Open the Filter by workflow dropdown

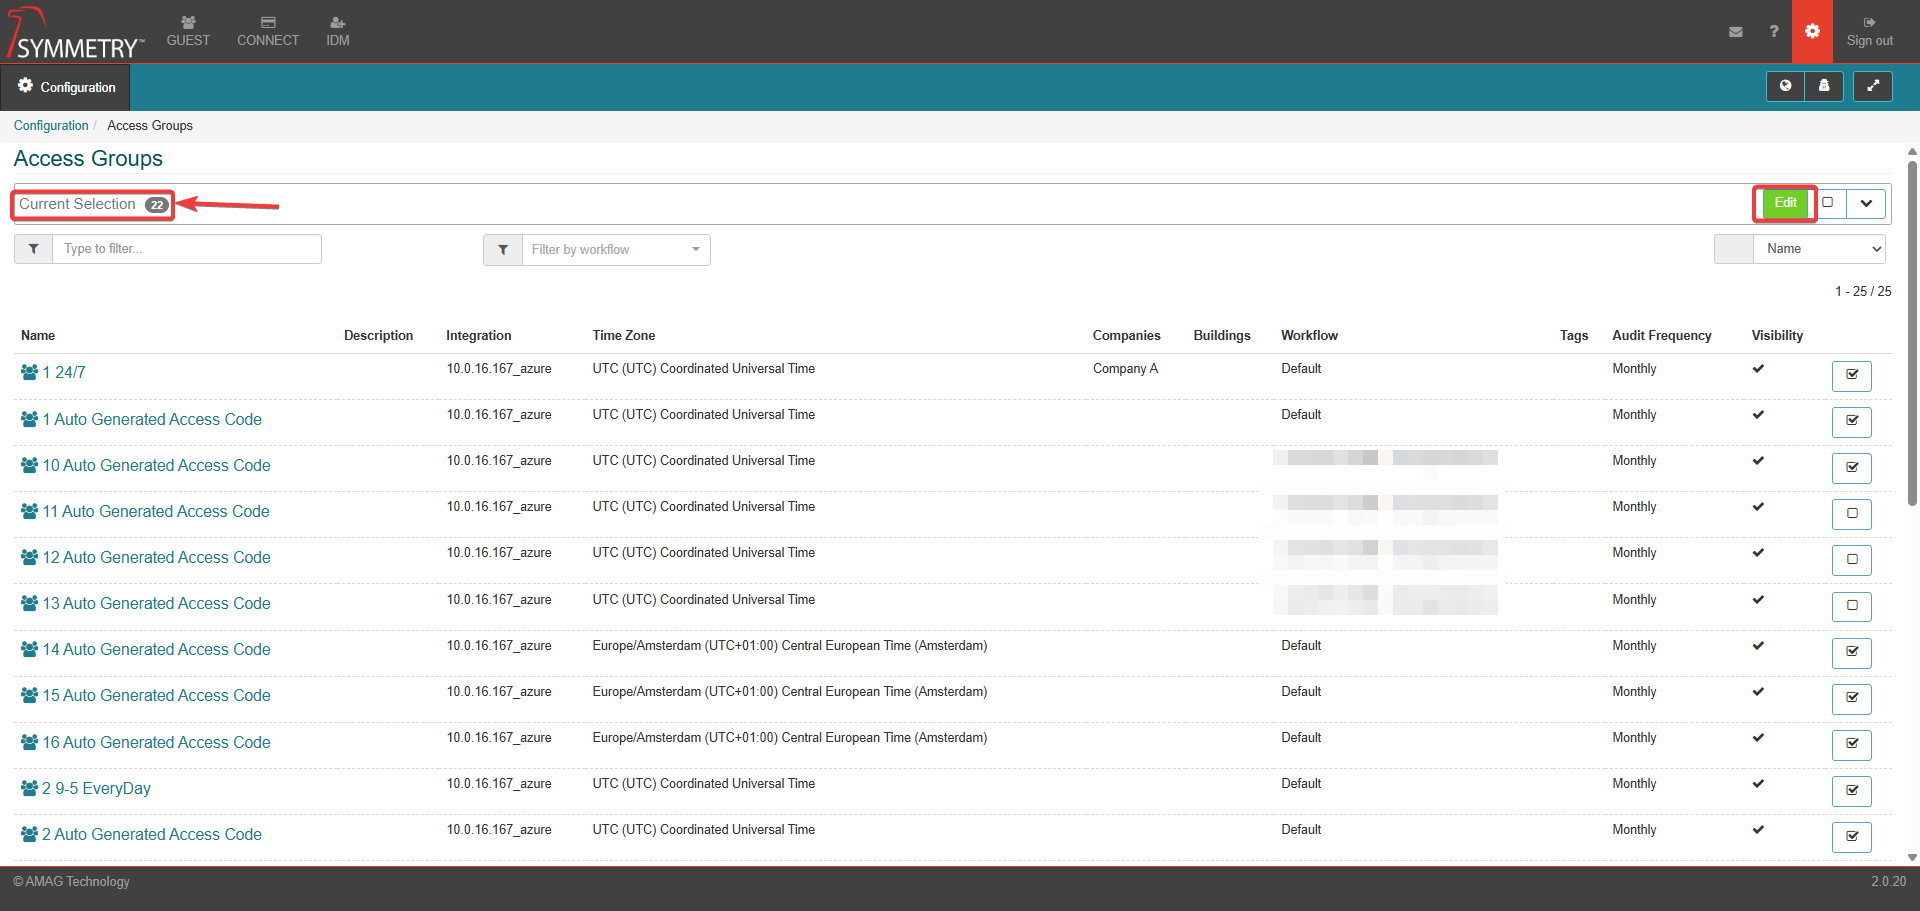(615, 250)
